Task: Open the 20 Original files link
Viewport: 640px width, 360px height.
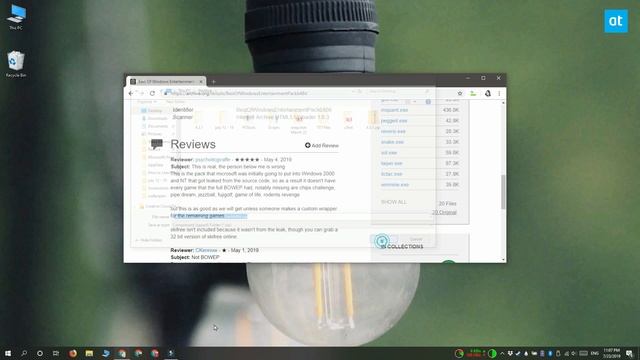Action: 444,212
